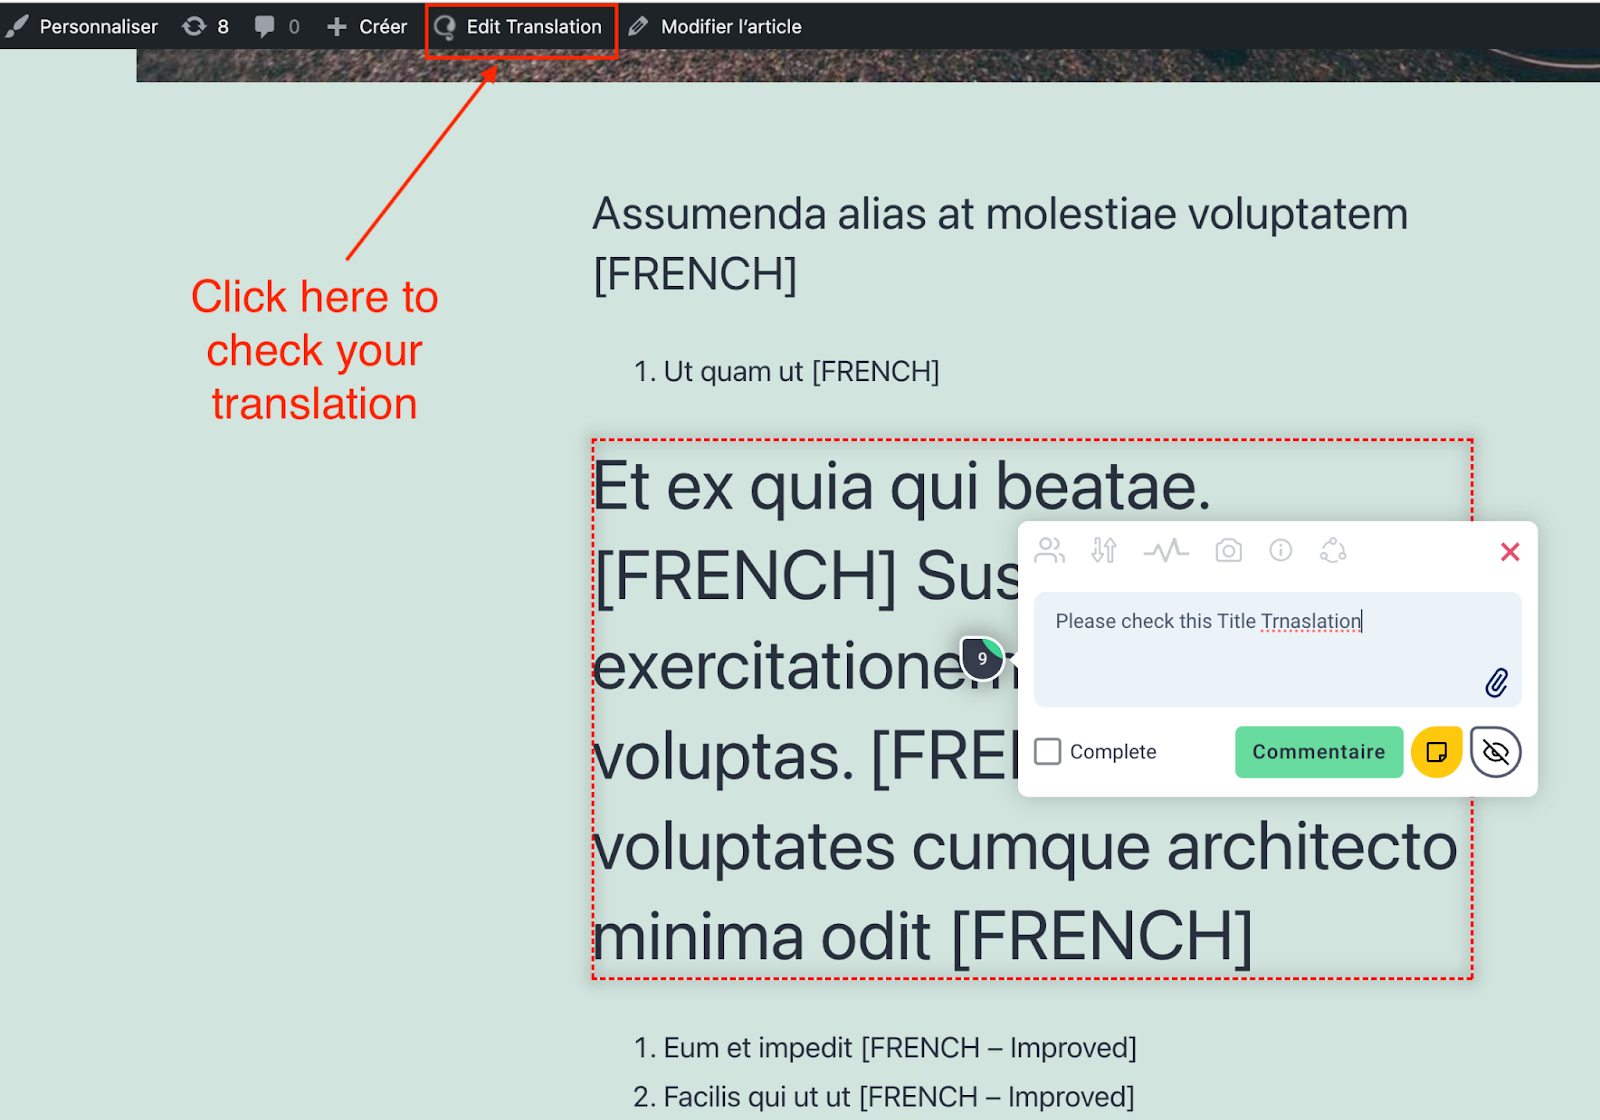
Task: Click Modifier l'article in the admin bar
Action: [716, 27]
